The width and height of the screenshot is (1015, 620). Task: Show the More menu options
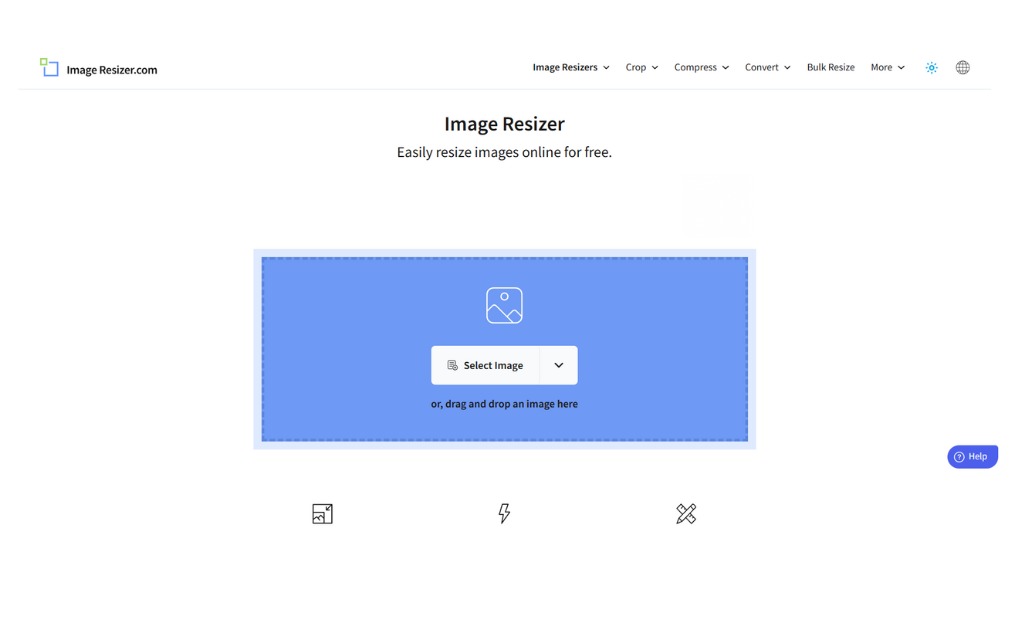[x=887, y=68]
